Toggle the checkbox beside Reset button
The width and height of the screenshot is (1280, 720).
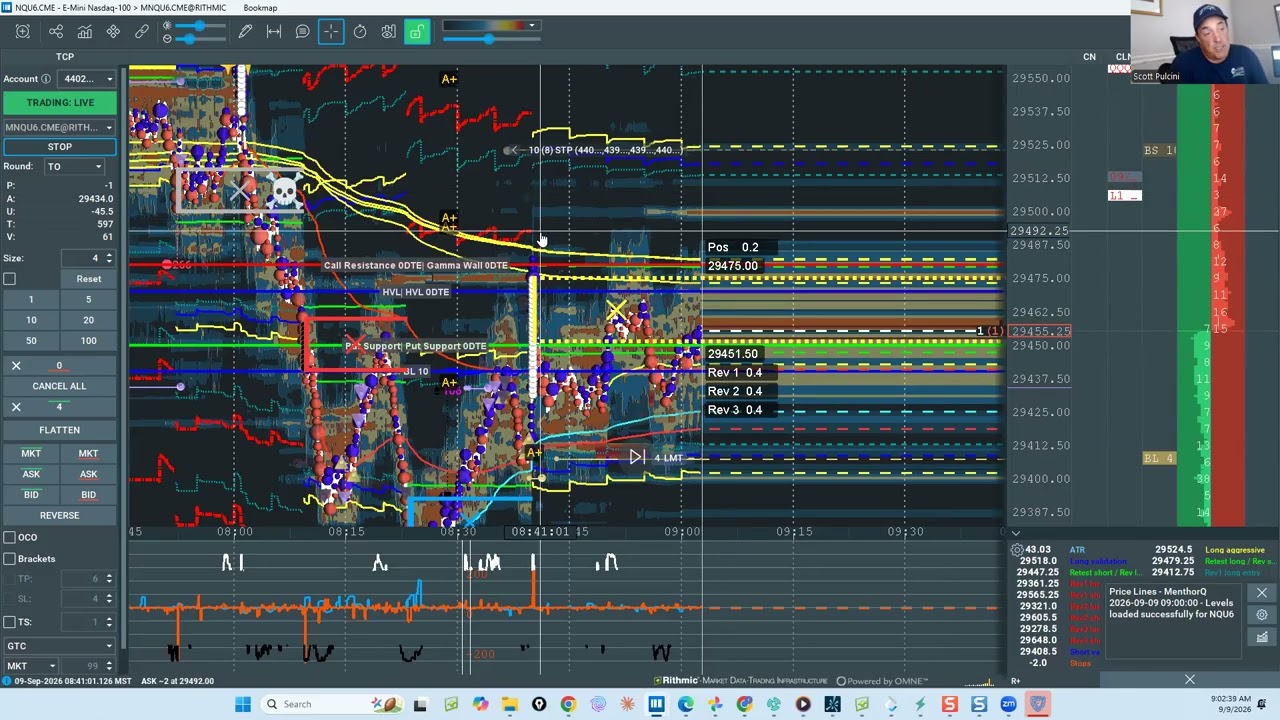(x=10, y=279)
